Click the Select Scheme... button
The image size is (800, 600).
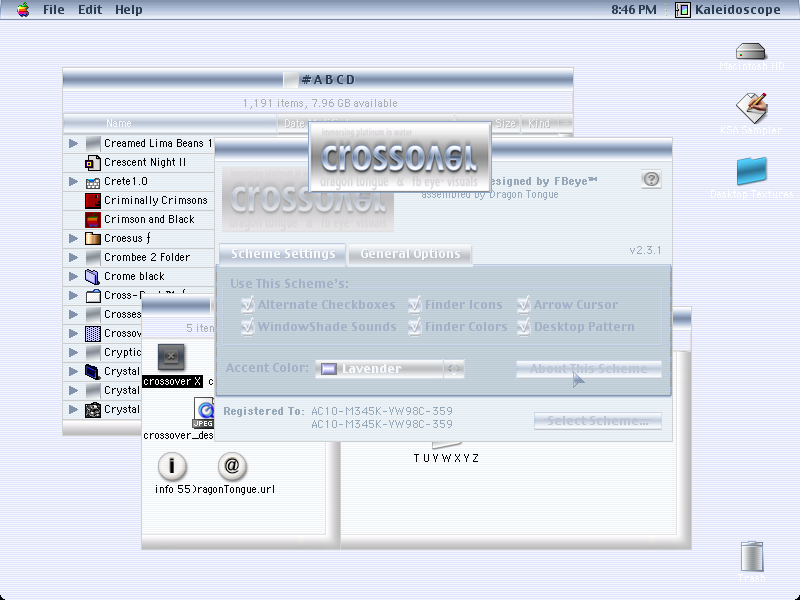pos(597,421)
